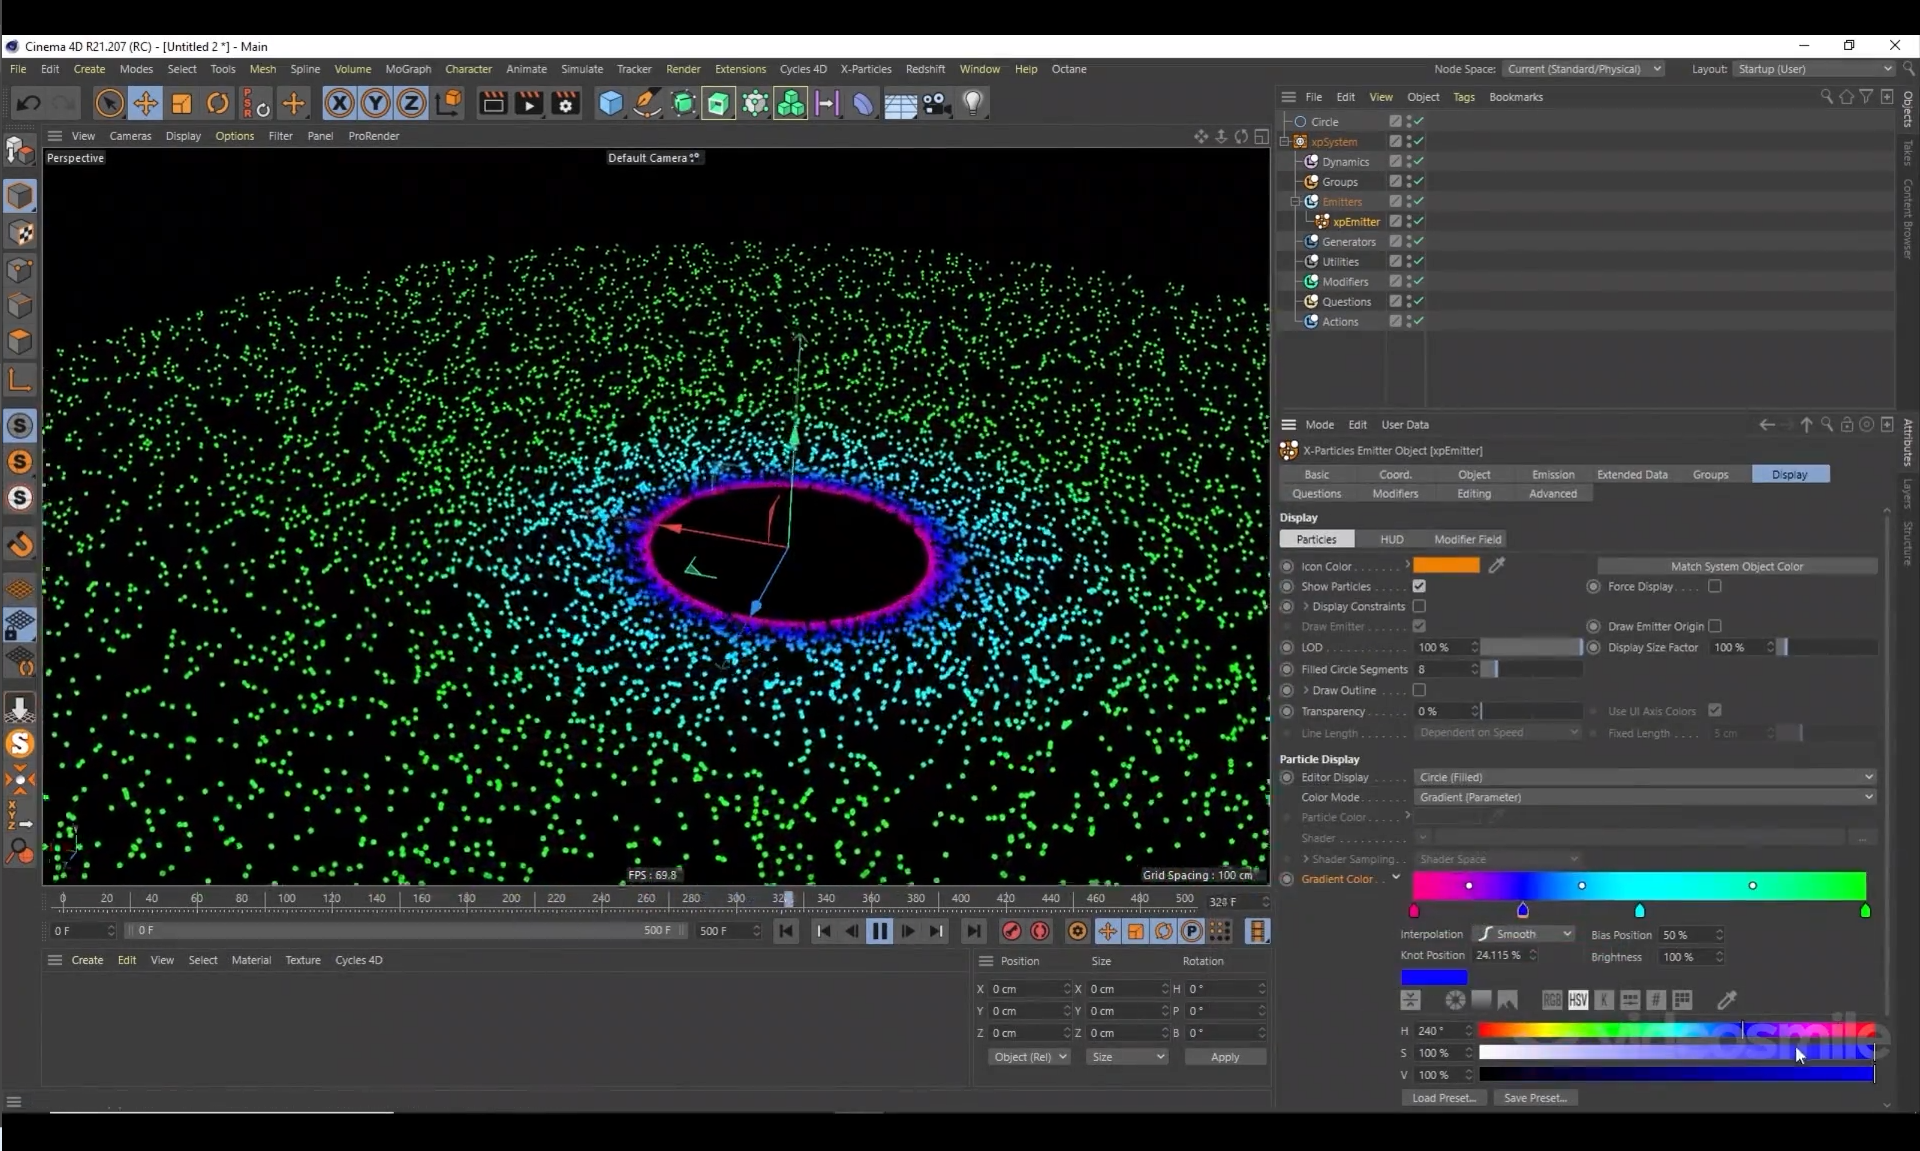Click the Light object icon
This screenshot has width=1920, height=1151.
coord(972,103)
